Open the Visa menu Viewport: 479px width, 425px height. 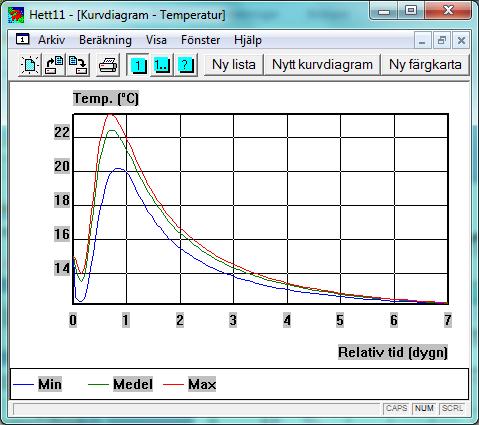(156, 40)
